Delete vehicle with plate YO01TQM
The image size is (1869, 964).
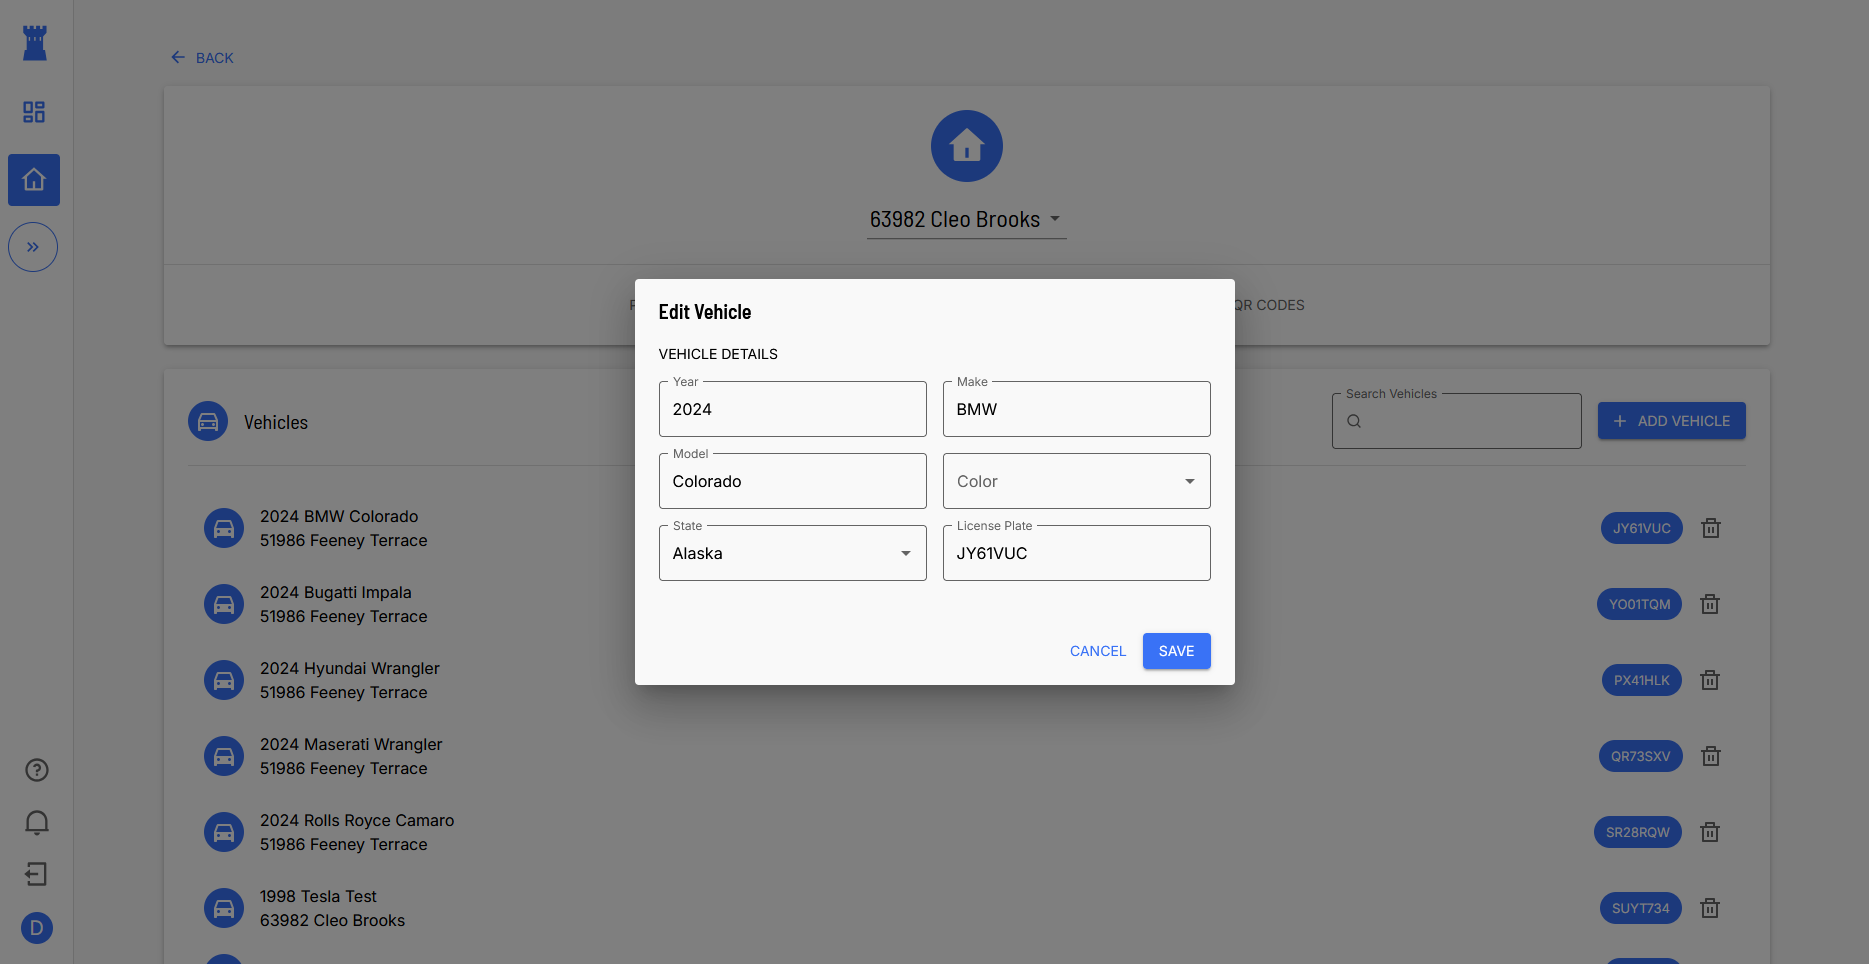[x=1710, y=604]
